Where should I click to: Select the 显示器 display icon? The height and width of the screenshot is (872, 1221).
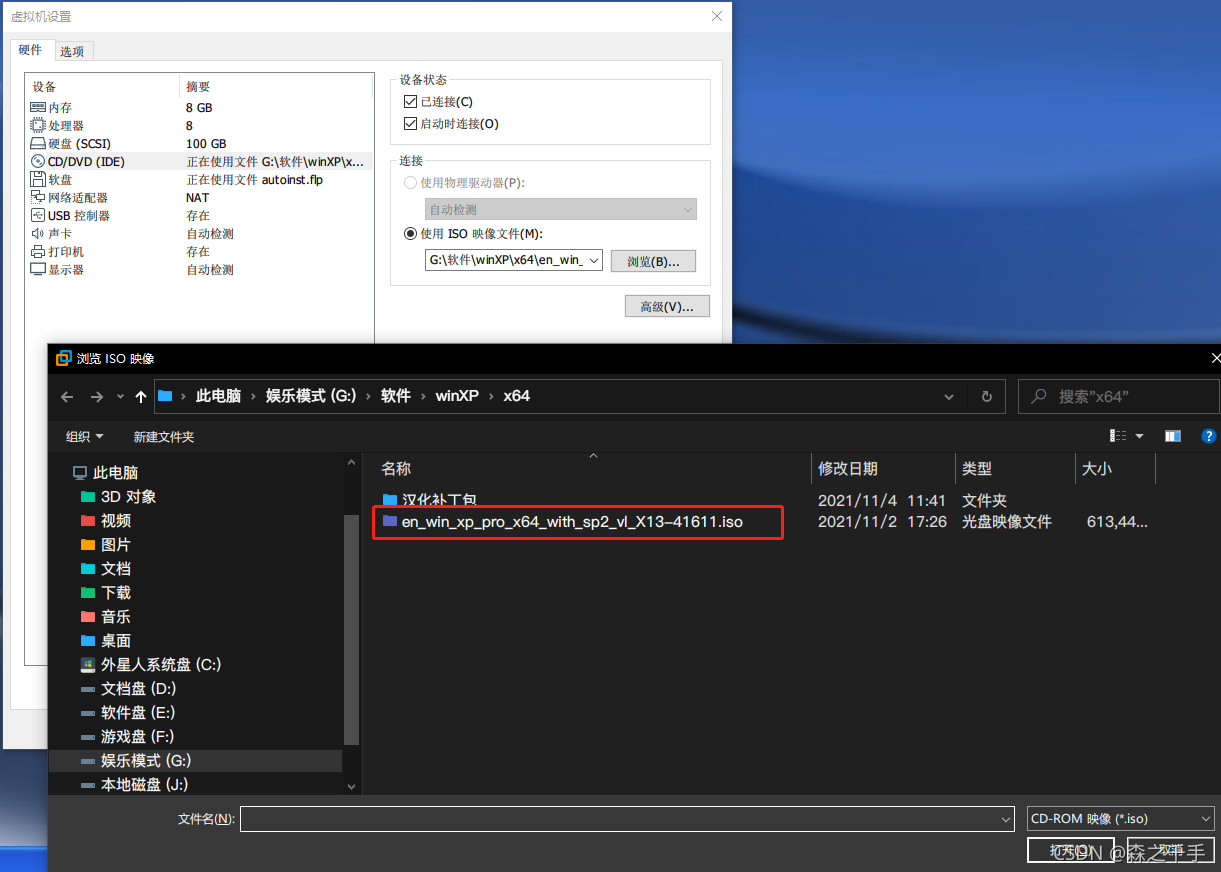tap(38, 270)
